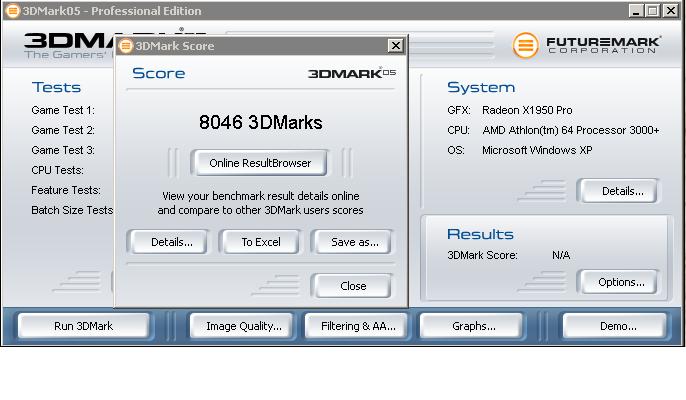The image size is (686, 400).
Task: Click Microsoft Windows XP OS value
Action: [x=537, y=150]
